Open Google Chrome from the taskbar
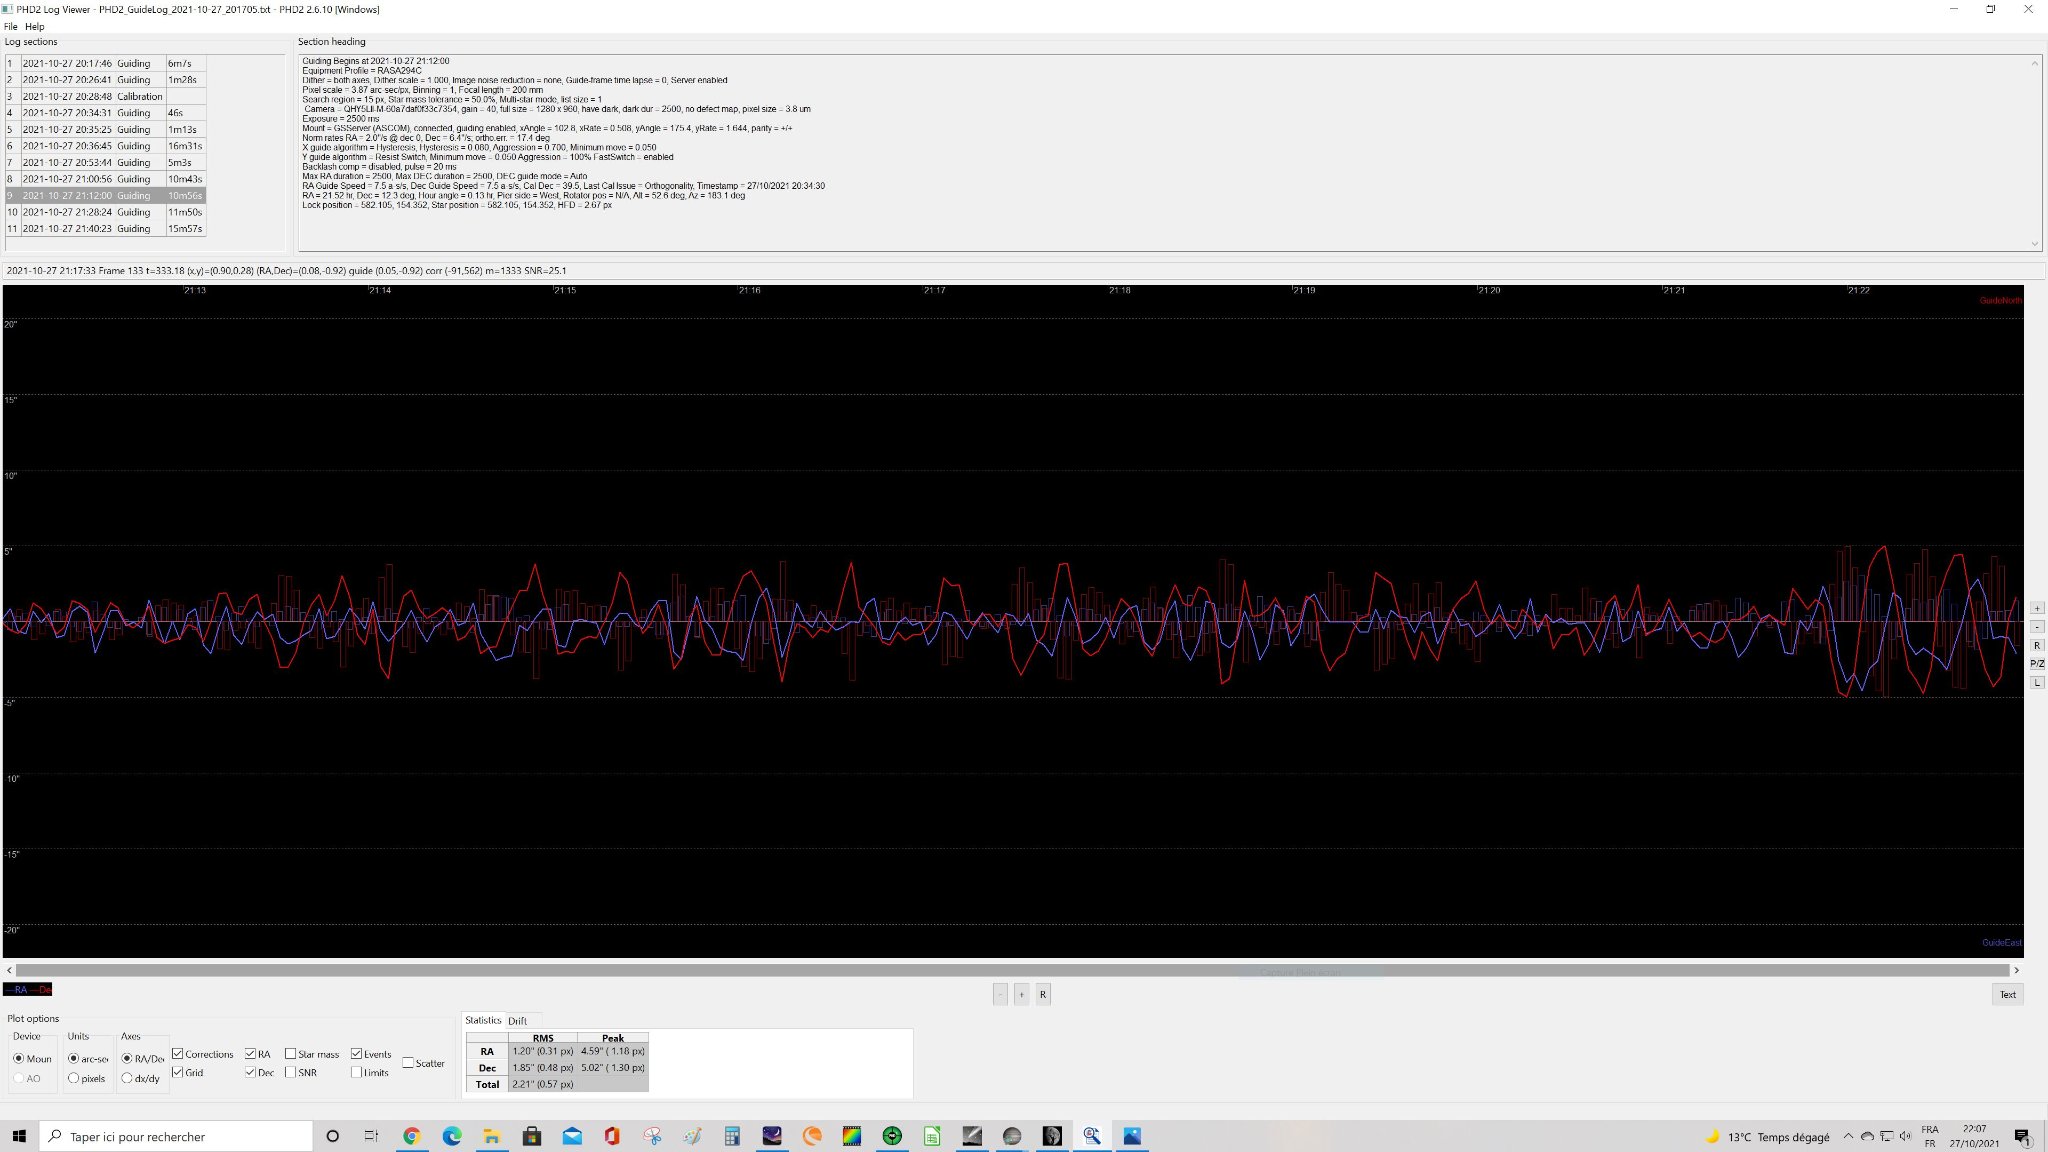The width and height of the screenshot is (2048, 1152). 411,1136
